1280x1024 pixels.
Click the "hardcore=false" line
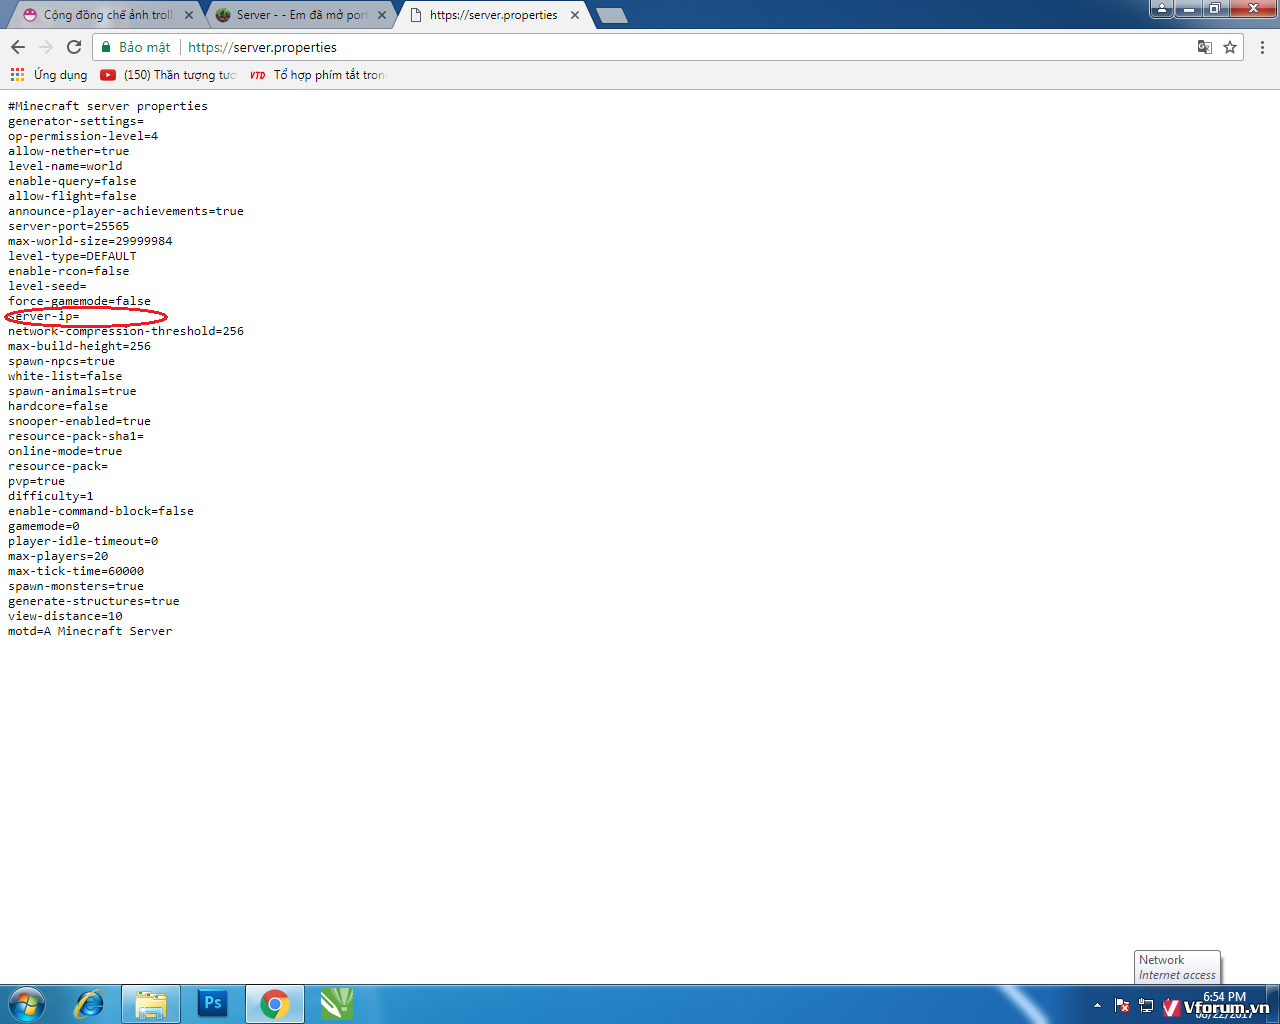58,406
